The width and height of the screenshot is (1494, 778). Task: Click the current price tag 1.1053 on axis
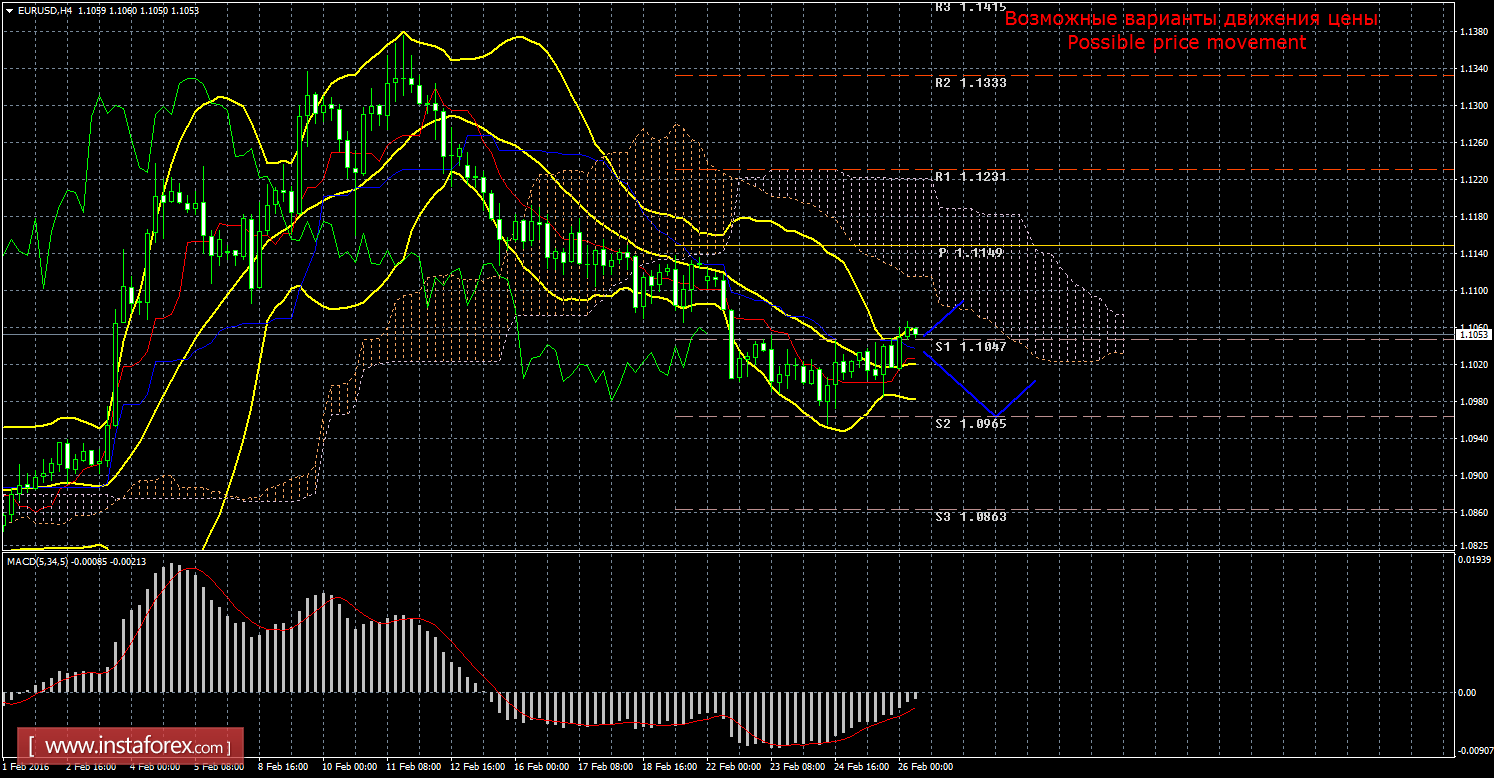pos(1471,335)
